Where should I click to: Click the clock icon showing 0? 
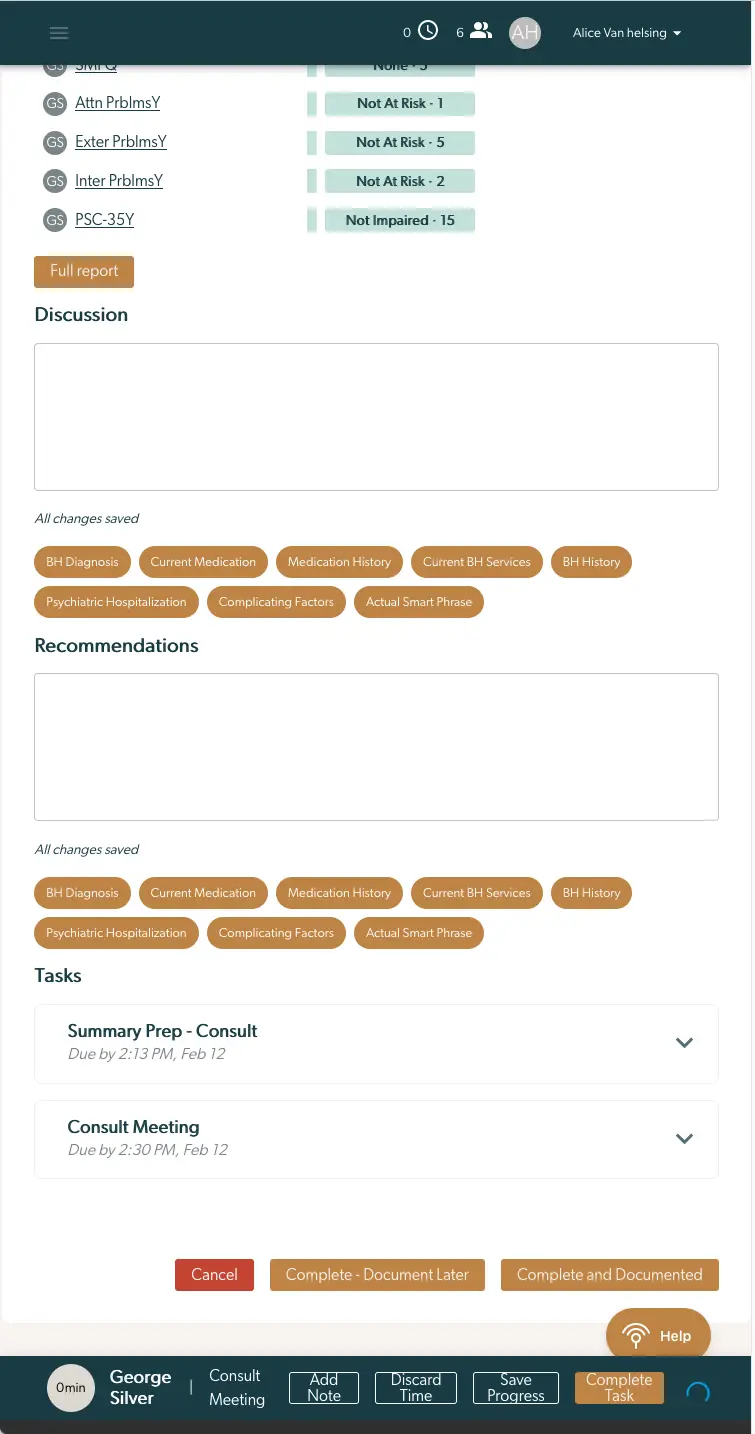430,30
